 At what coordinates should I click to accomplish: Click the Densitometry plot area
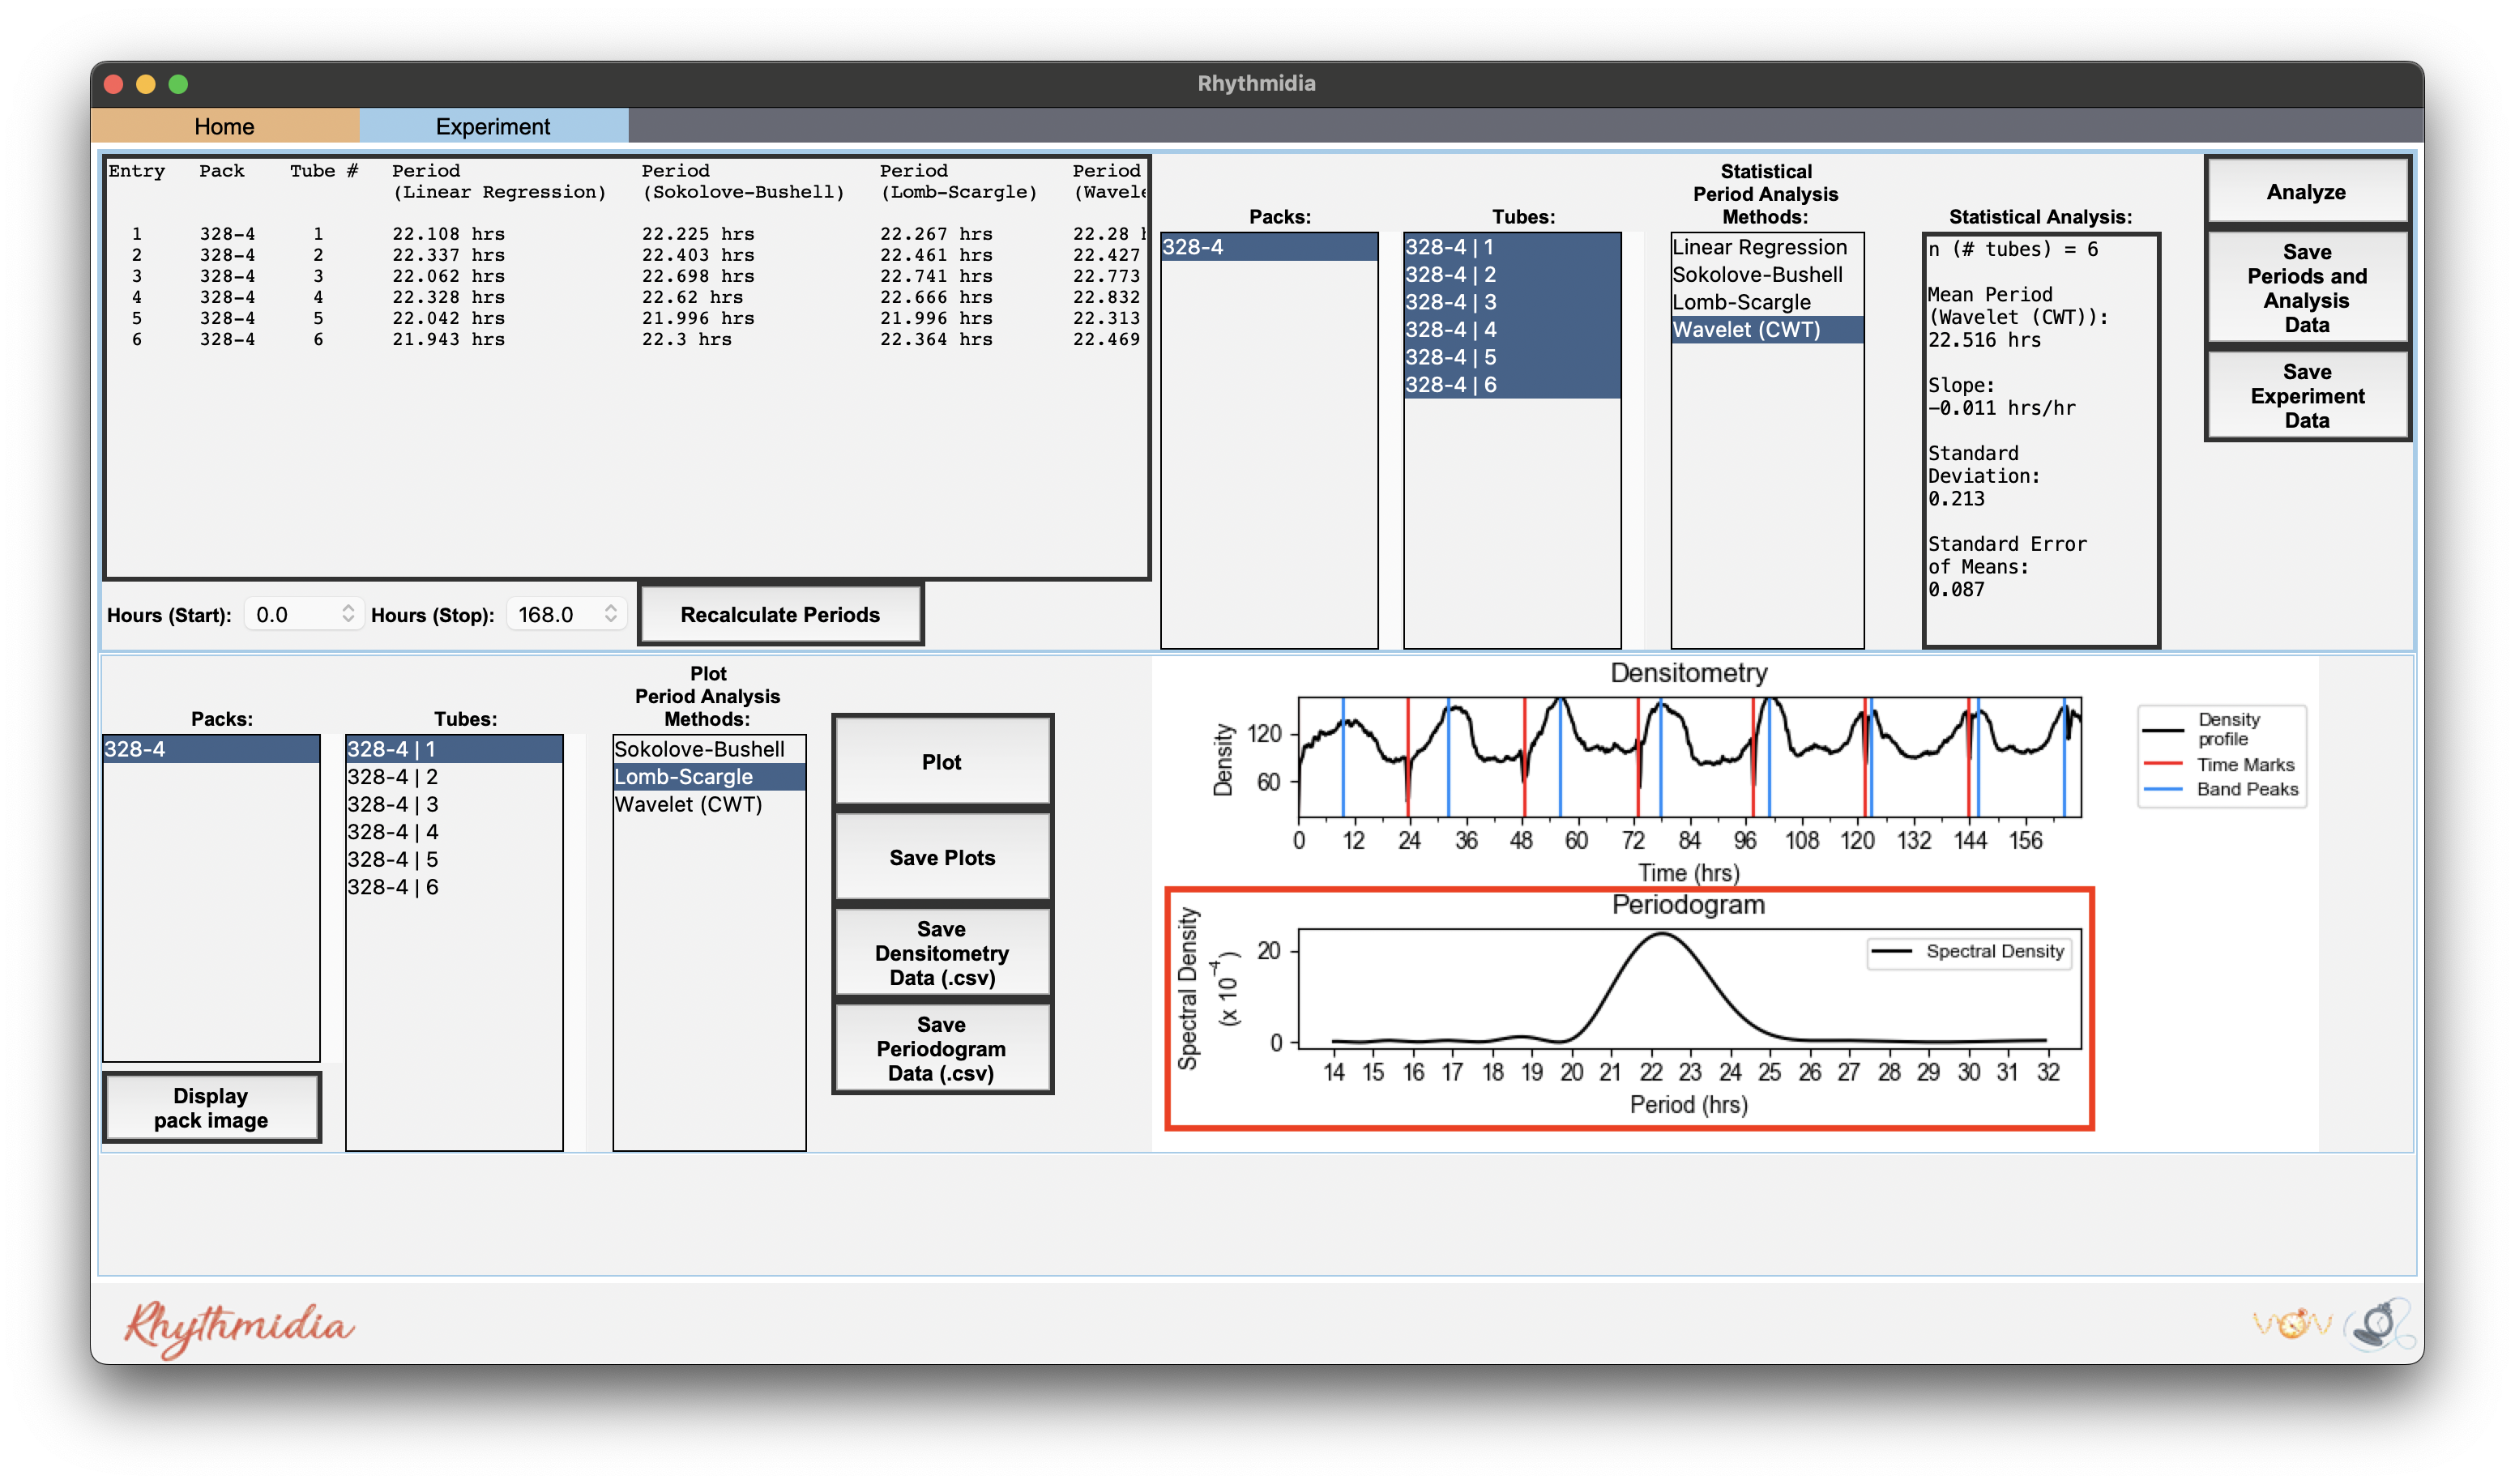(1689, 756)
